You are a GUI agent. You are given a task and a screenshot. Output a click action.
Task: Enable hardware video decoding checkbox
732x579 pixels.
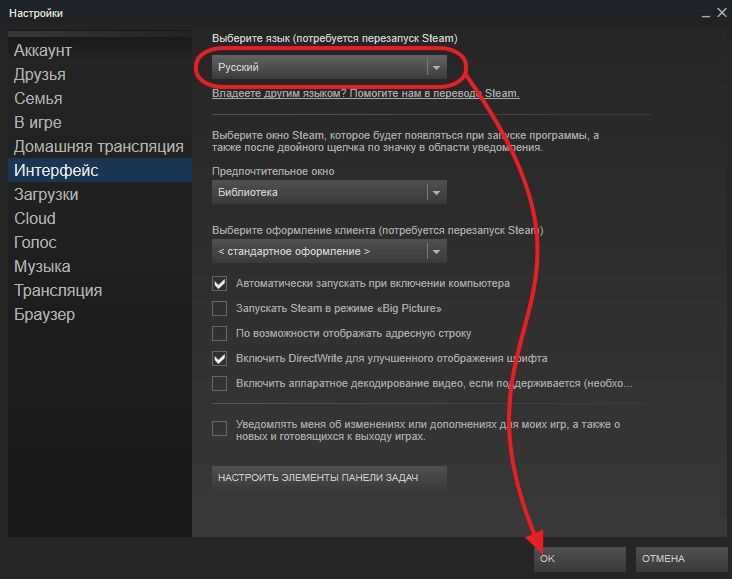coord(219,383)
